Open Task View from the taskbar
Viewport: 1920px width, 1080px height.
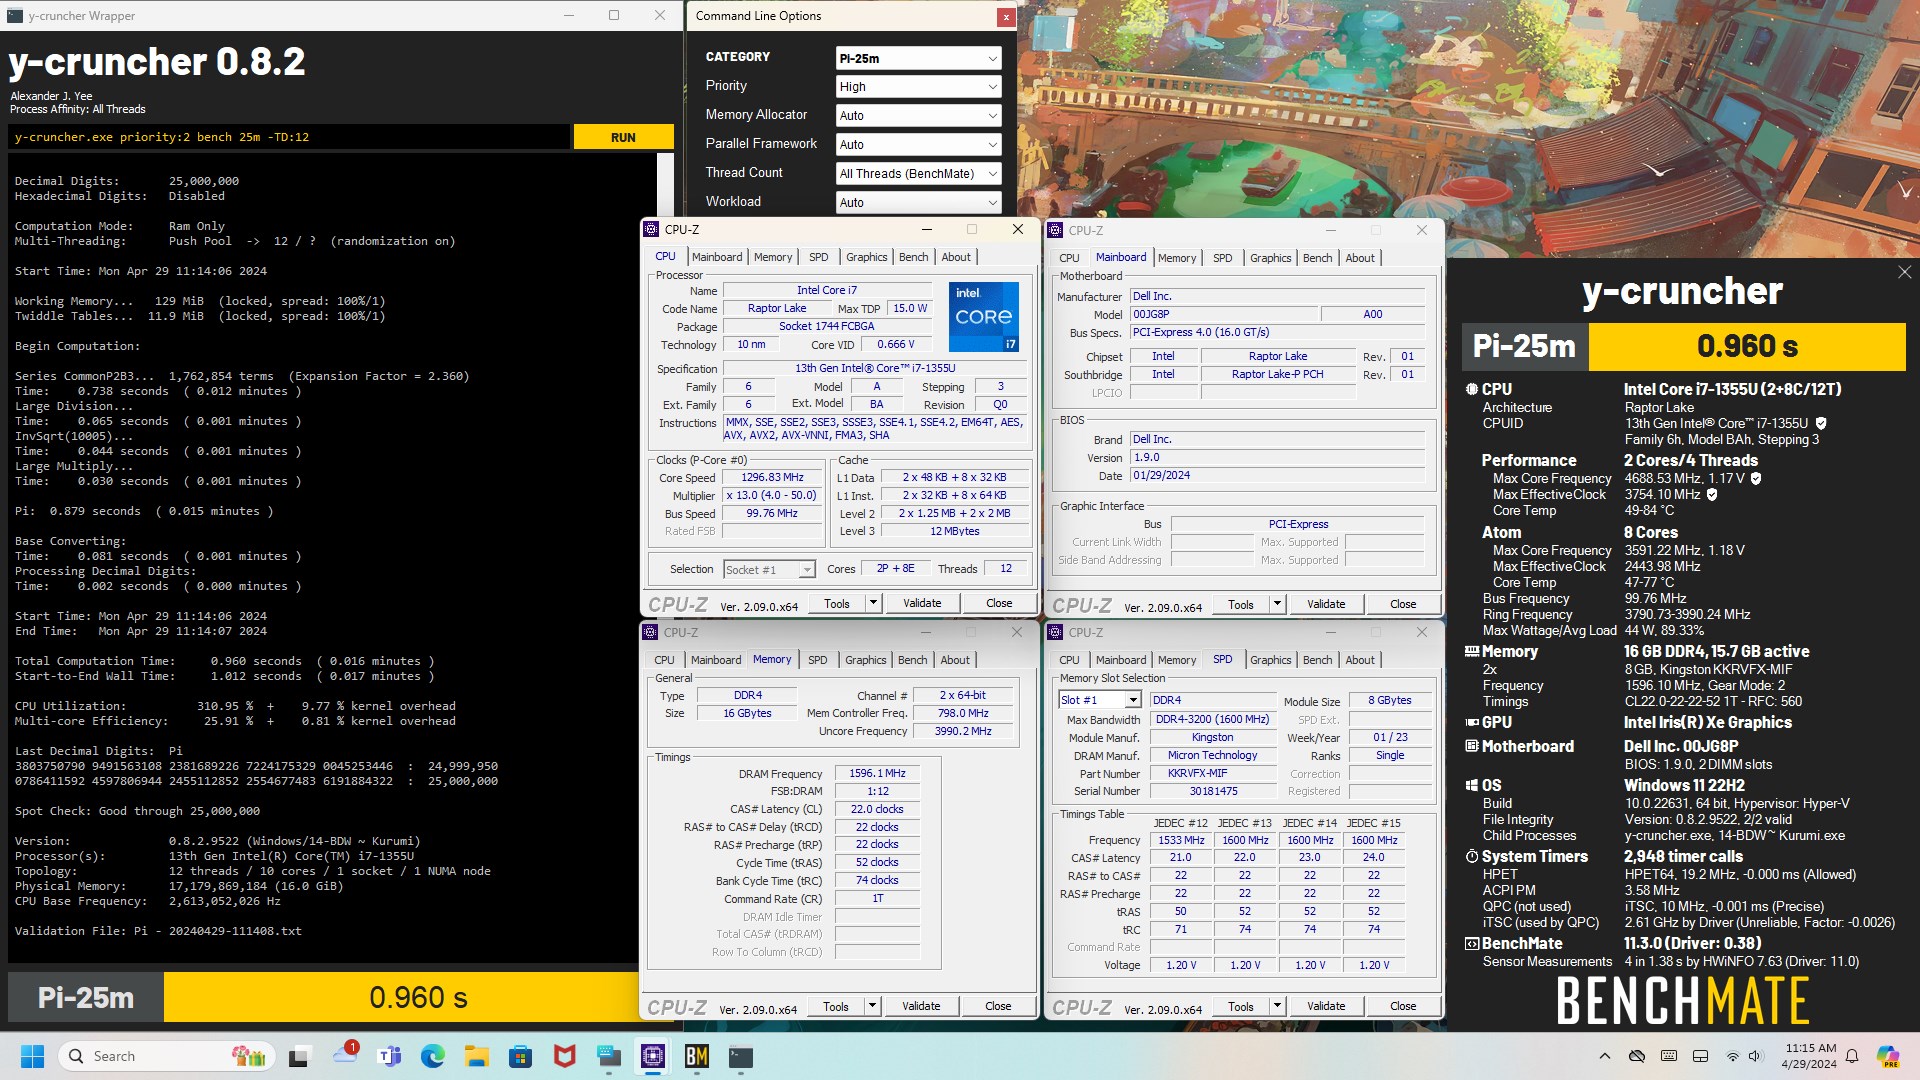tap(300, 1056)
